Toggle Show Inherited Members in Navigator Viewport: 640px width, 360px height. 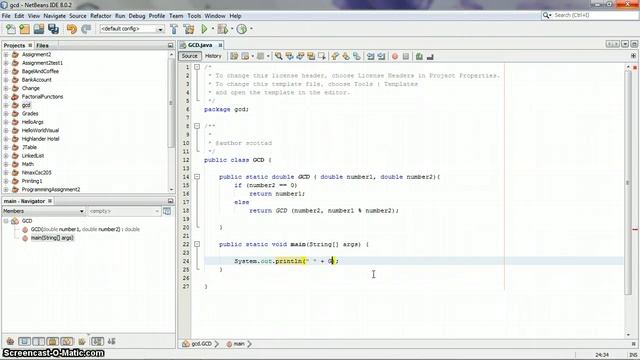click(10, 341)
